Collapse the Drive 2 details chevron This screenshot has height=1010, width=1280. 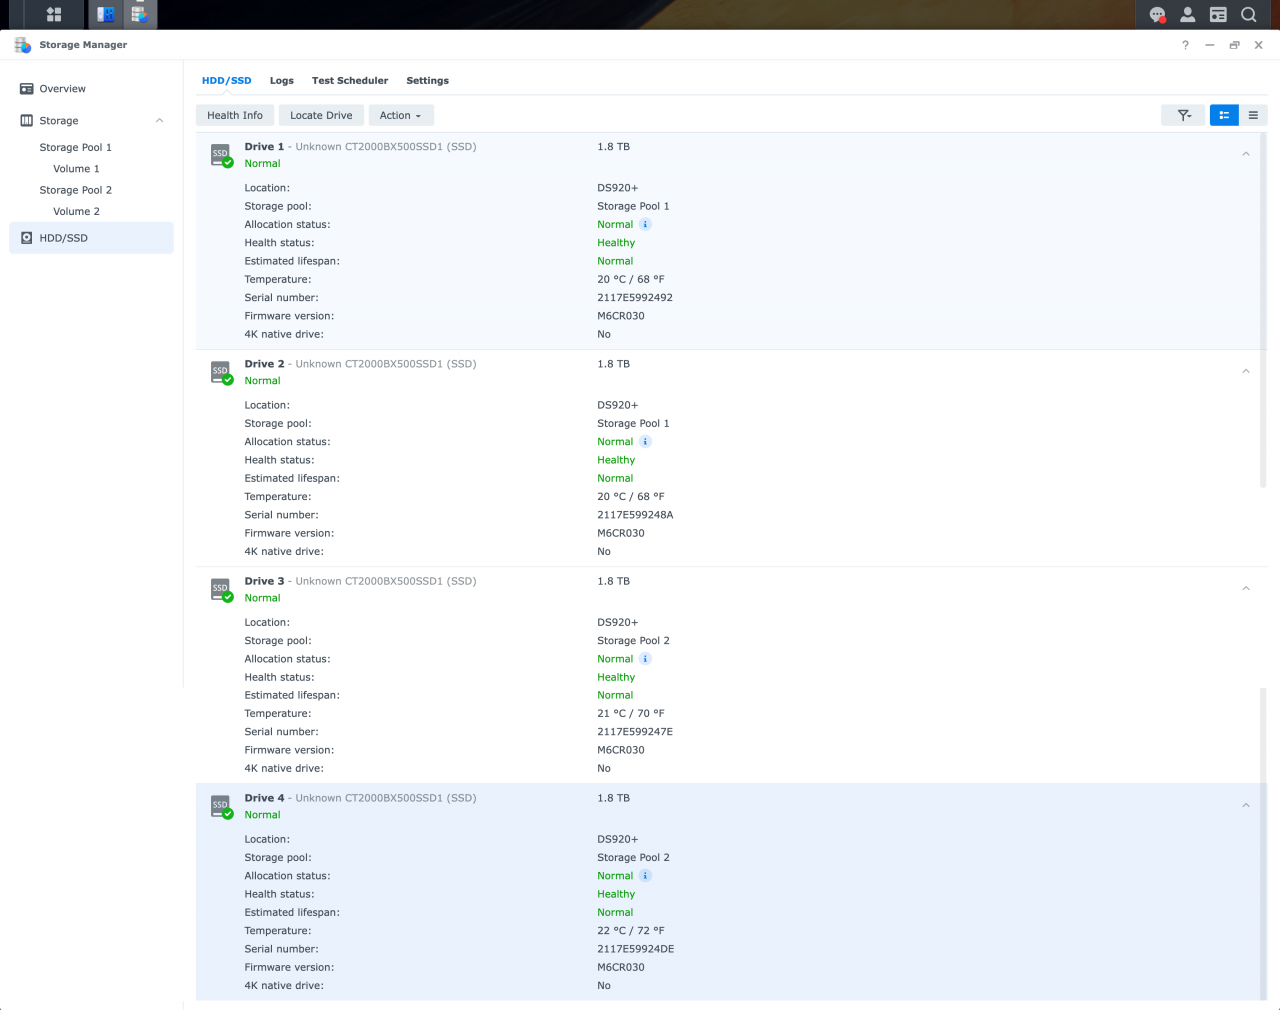(x=1246, y=370)
